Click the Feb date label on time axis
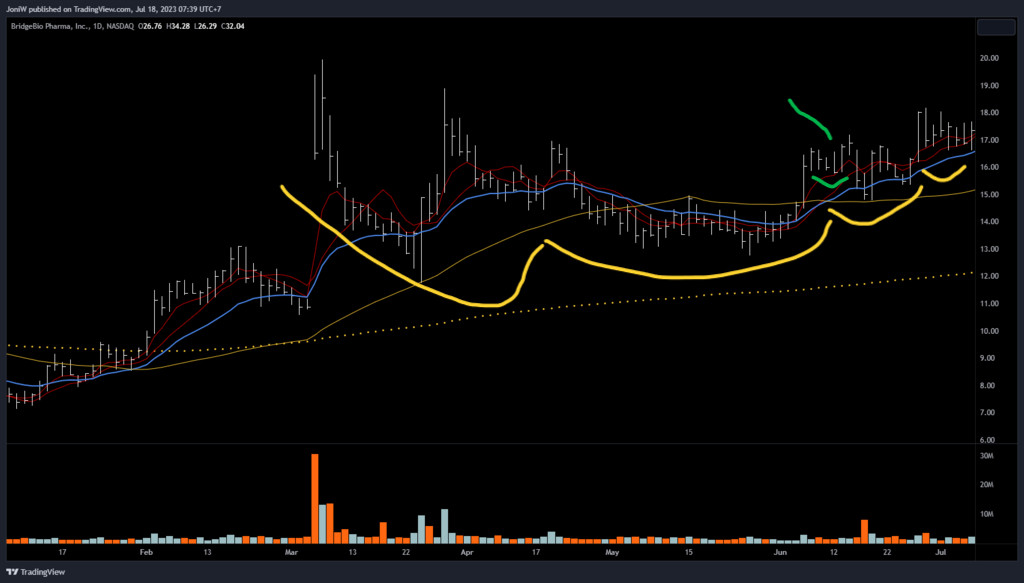 tap(146, 551)
